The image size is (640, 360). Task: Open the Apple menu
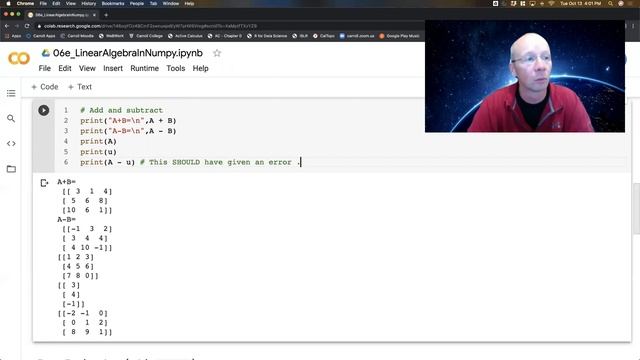tap(8, 3)
